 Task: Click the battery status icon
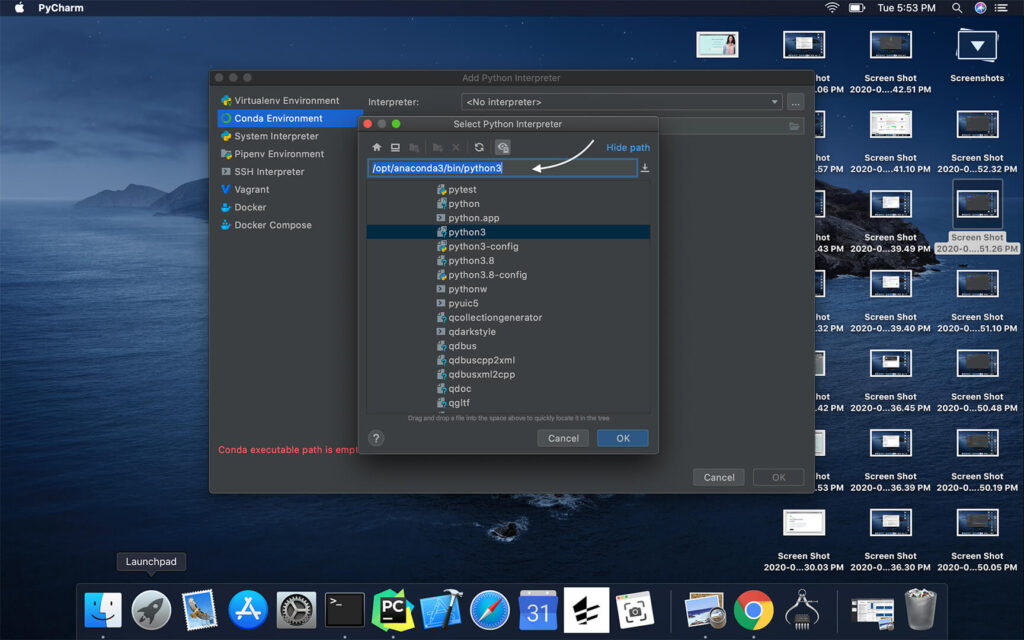(857, 8)
